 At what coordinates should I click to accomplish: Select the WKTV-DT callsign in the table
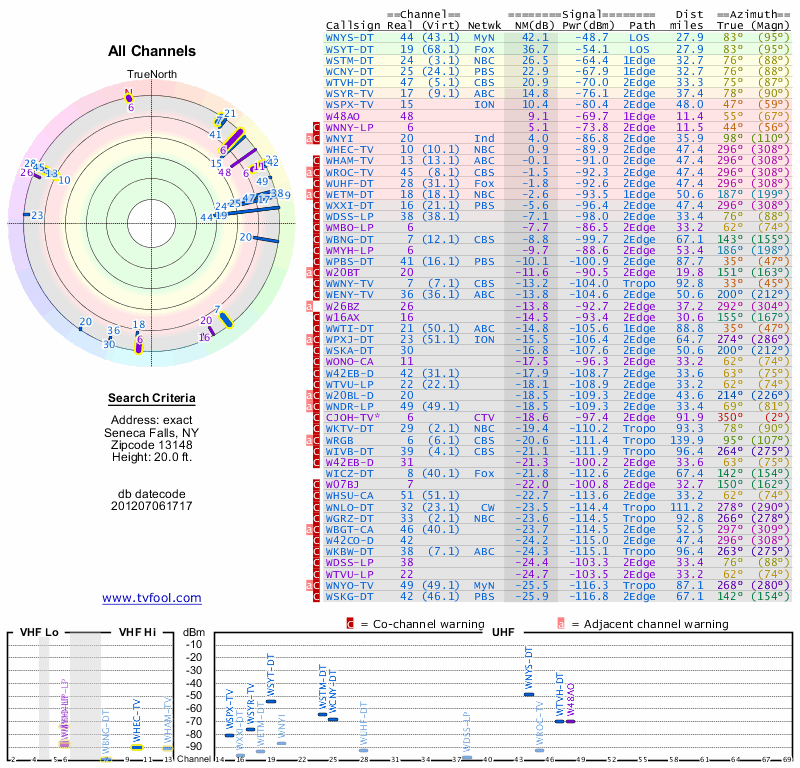[349, 429]
